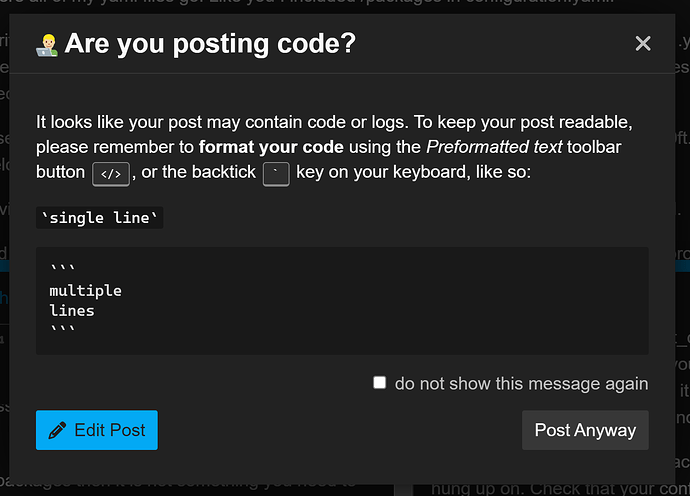Screen dimensions: 690x496
Task: Select the 'single line' inline code sample
Action: coord(99,218)
